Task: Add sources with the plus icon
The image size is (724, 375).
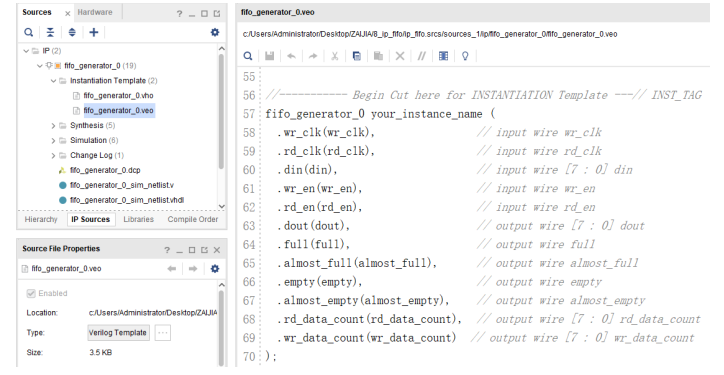Action: tap(94, 32)
